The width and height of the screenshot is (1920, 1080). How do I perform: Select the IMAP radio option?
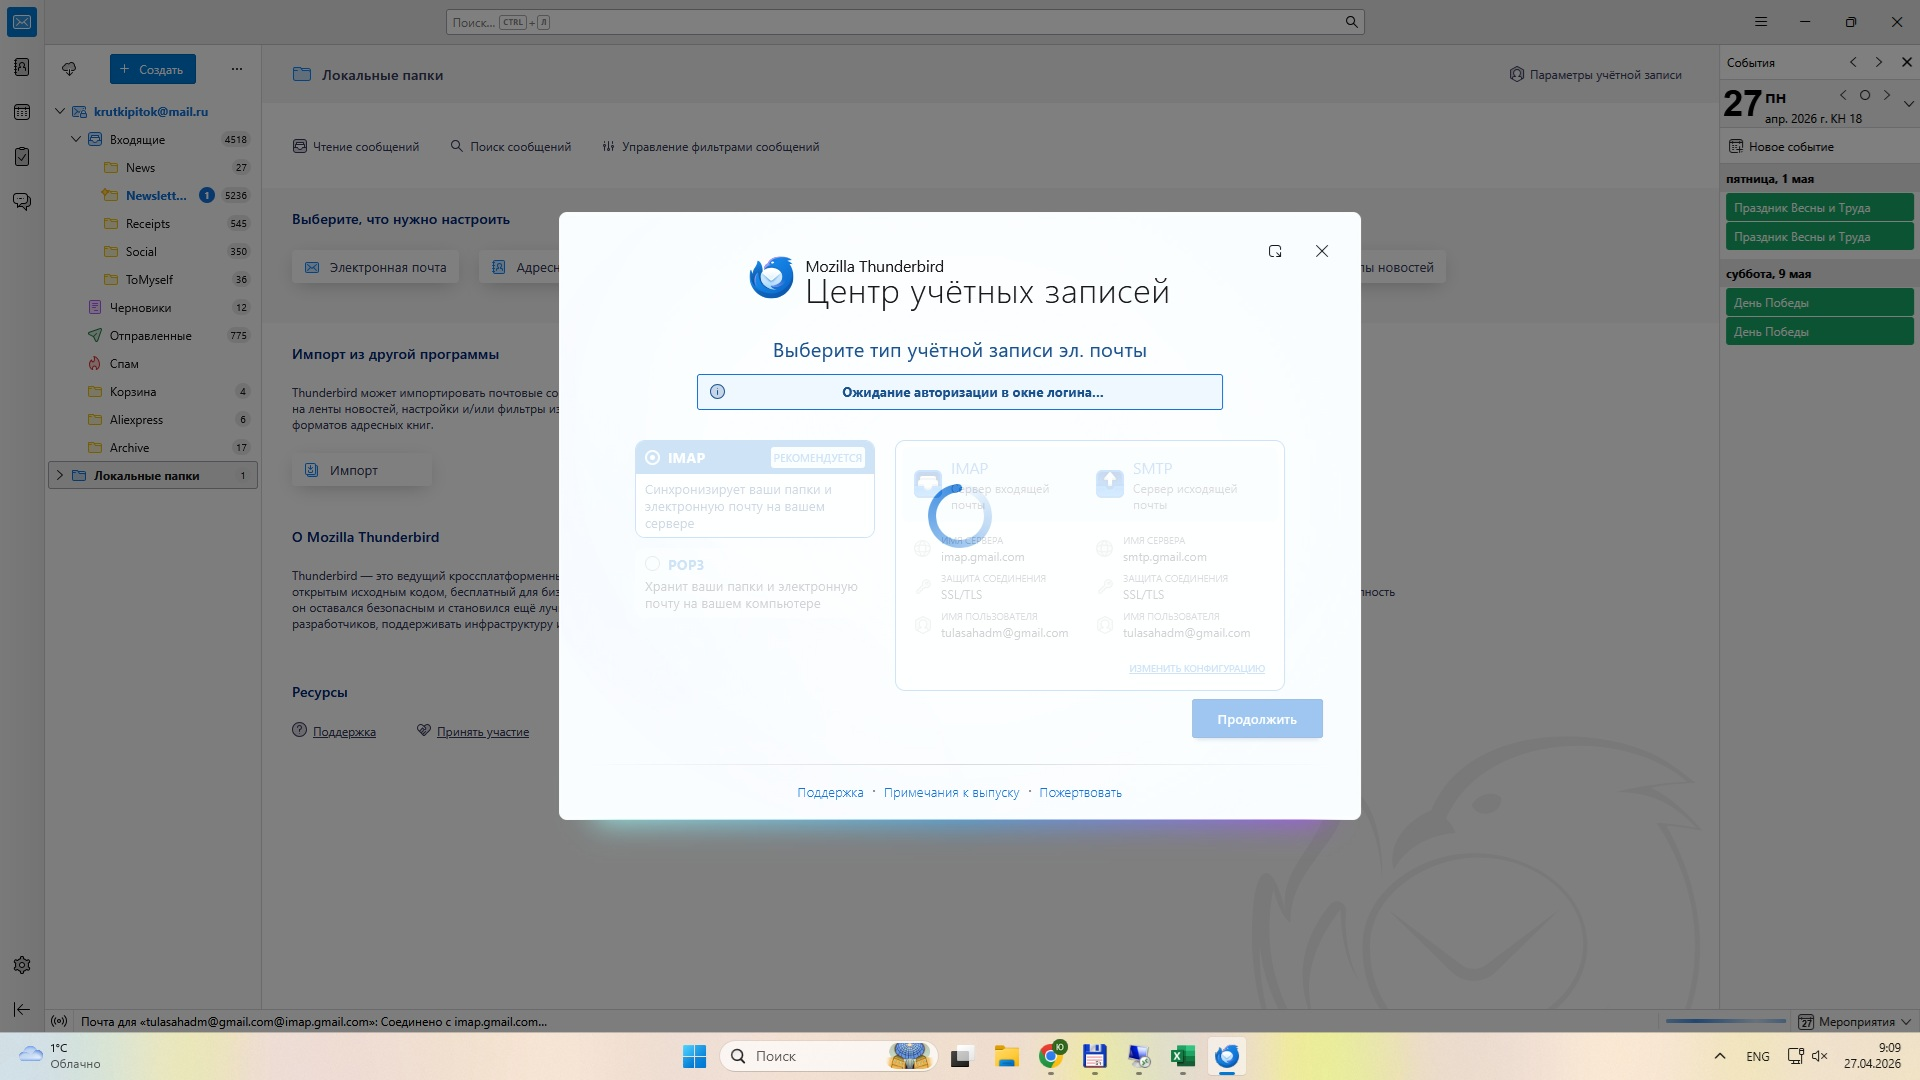pyautogui.click(x=653, y=458)
